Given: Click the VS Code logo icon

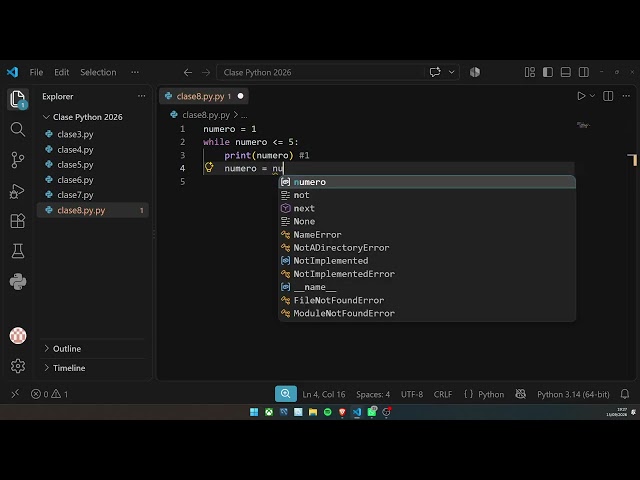Looking at the screenshot, I should click(12, 72).
